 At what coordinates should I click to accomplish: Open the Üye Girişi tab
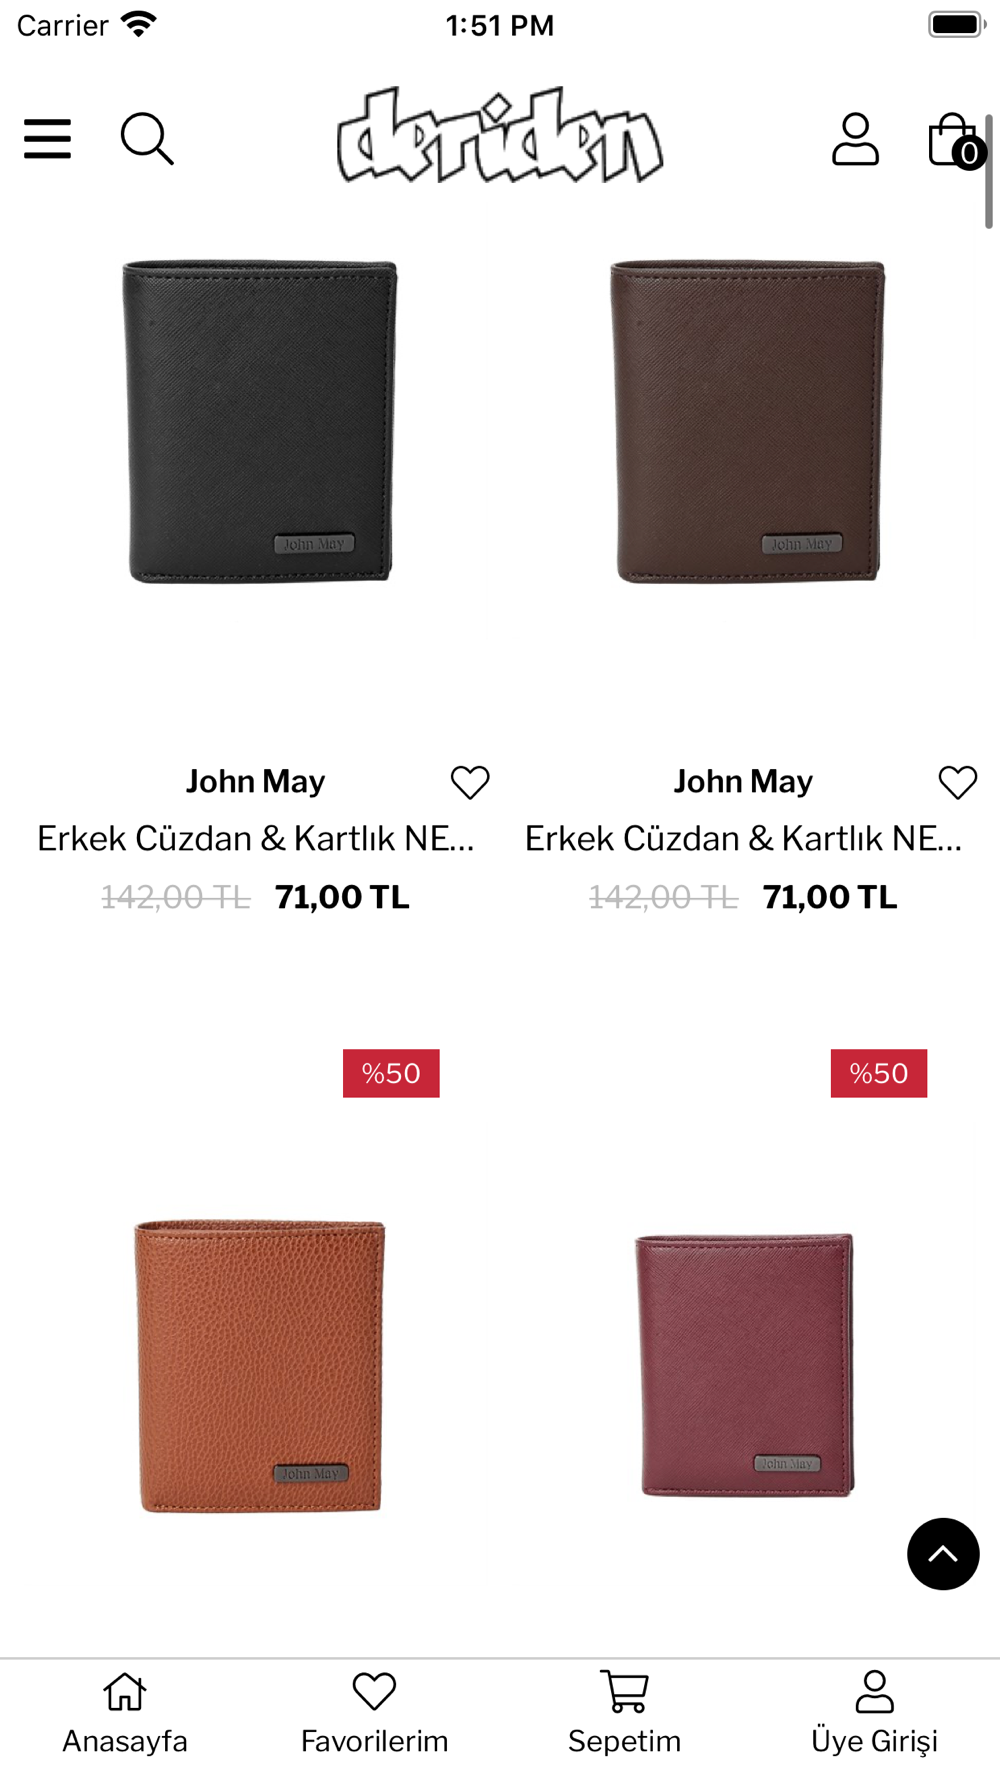[x=875, y=1714]
